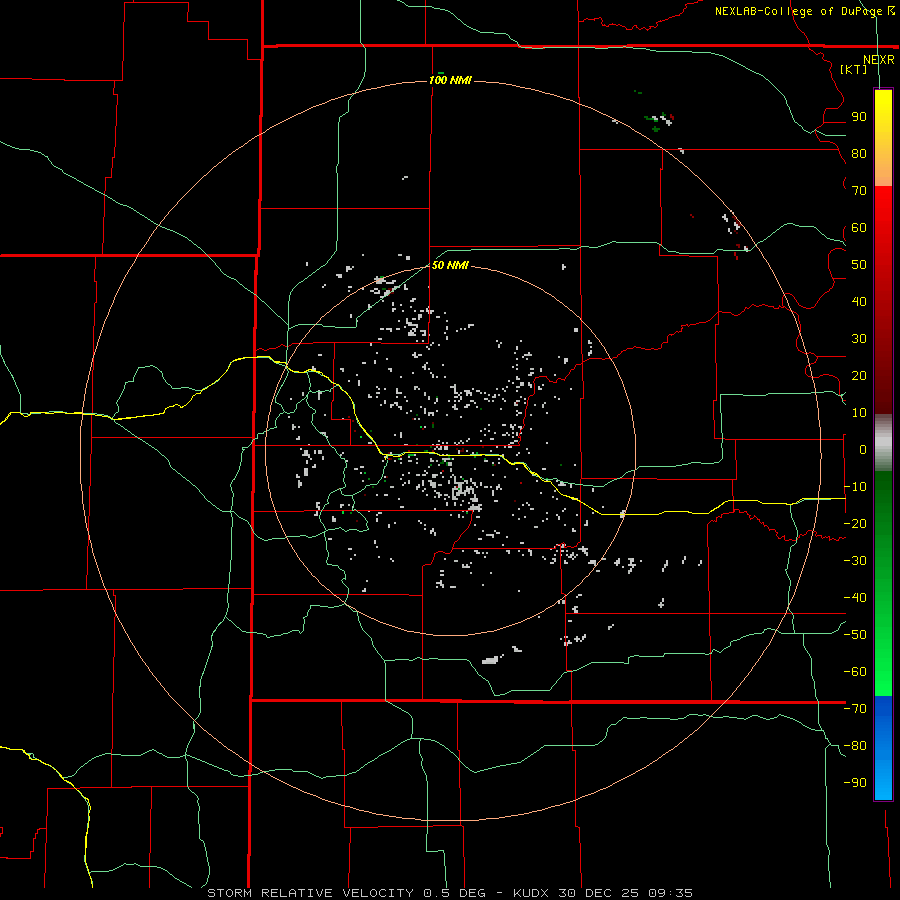The image size is (900, 900).
Task: Click the "-60" tick label on the velocity scale
Action: point(855,672)
